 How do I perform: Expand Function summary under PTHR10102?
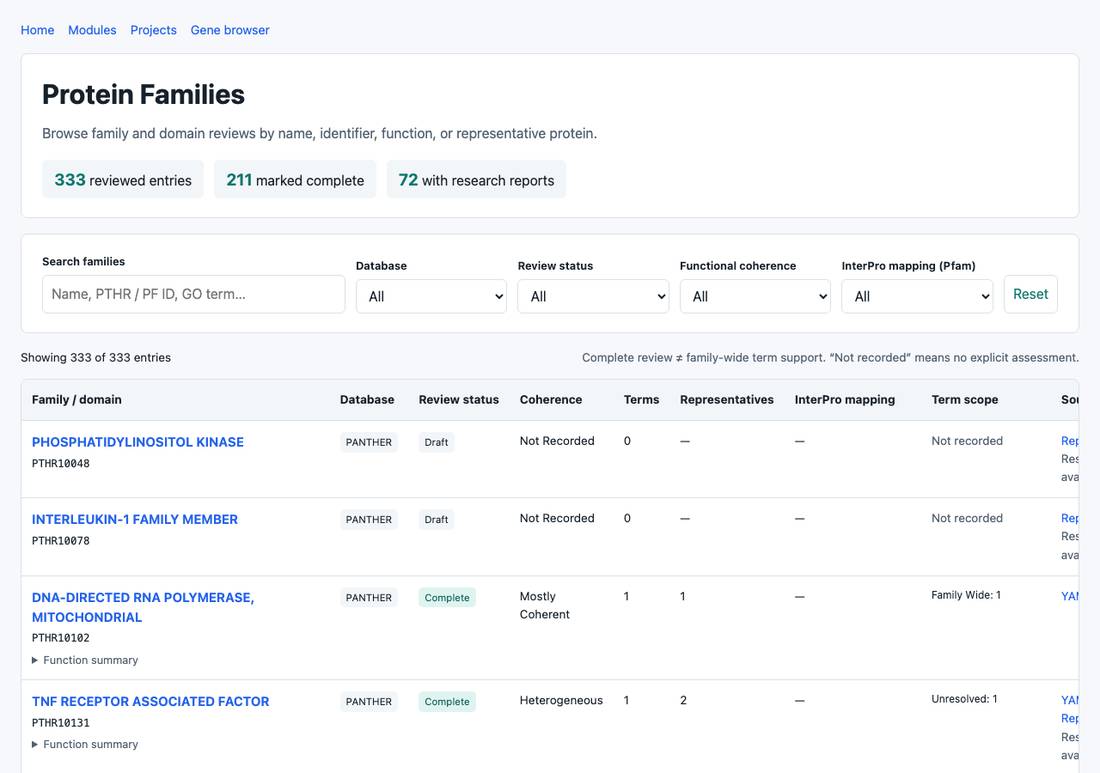pyautogui.click(x=85, y=660)
